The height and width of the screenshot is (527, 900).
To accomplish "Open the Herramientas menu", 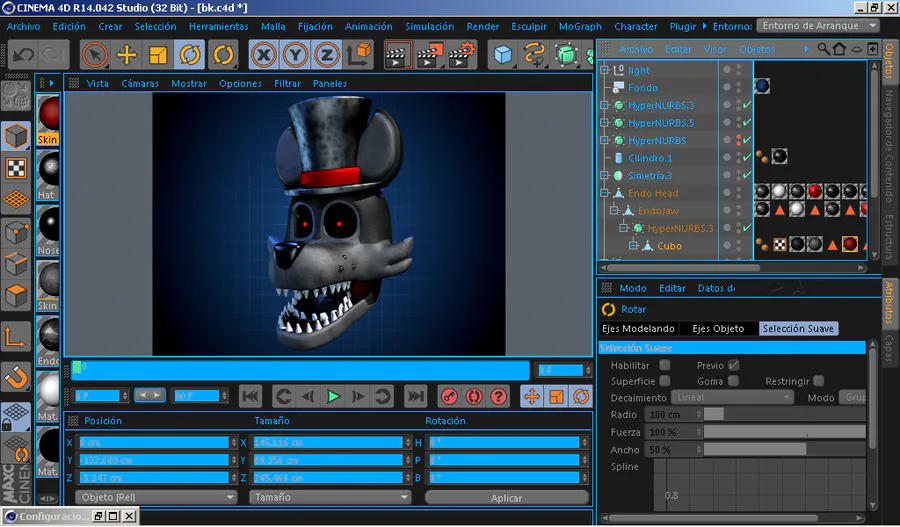I will click(x=219, y=26).
